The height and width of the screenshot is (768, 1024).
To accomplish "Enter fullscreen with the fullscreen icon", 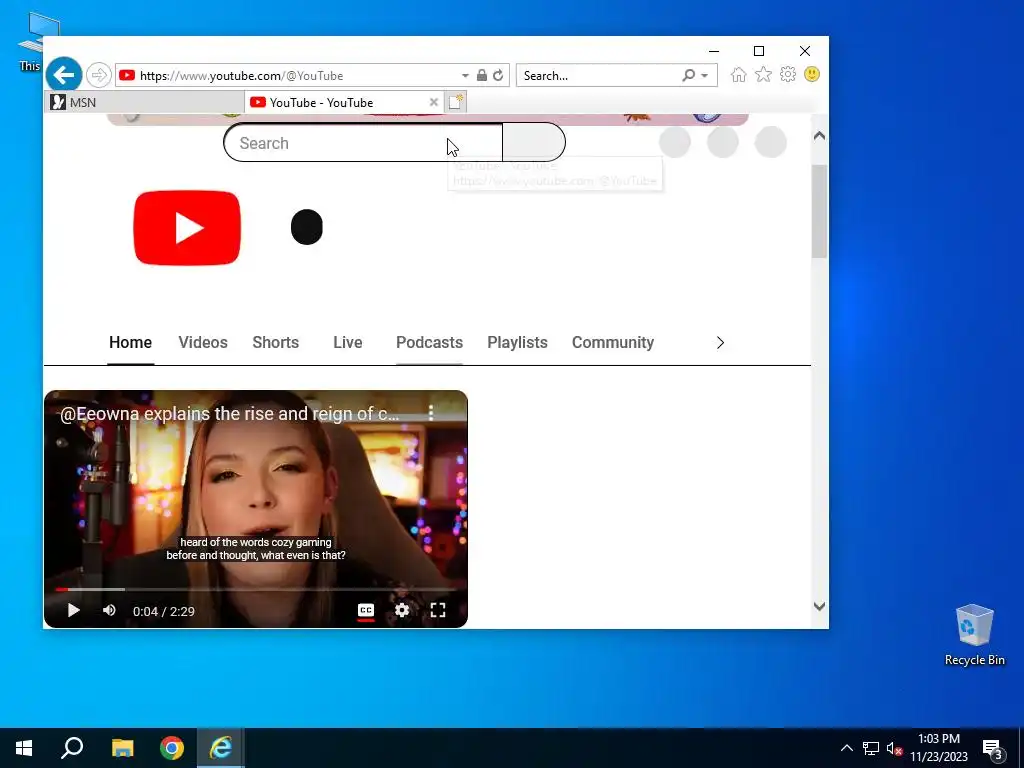I will click(438, 610).
